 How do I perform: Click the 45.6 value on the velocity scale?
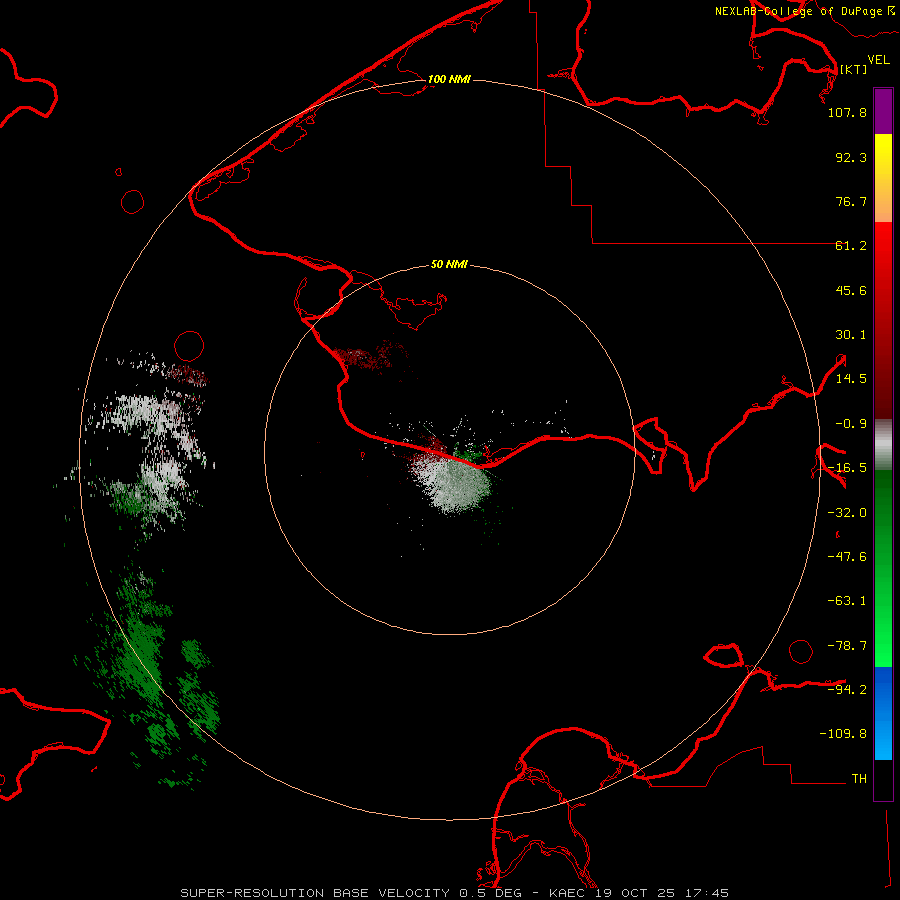[851, 290]
